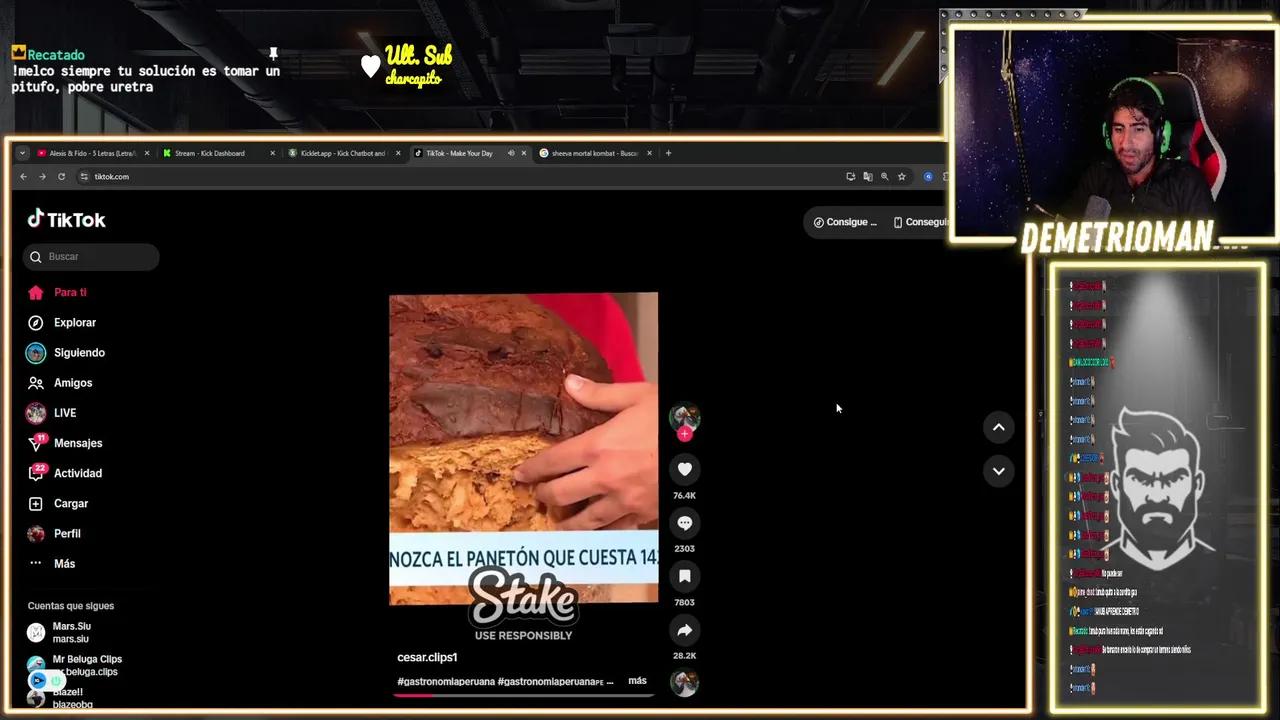Click the share icon on the video
The width and height of the screenshot is (1280, 720).
tap(684, 629)
